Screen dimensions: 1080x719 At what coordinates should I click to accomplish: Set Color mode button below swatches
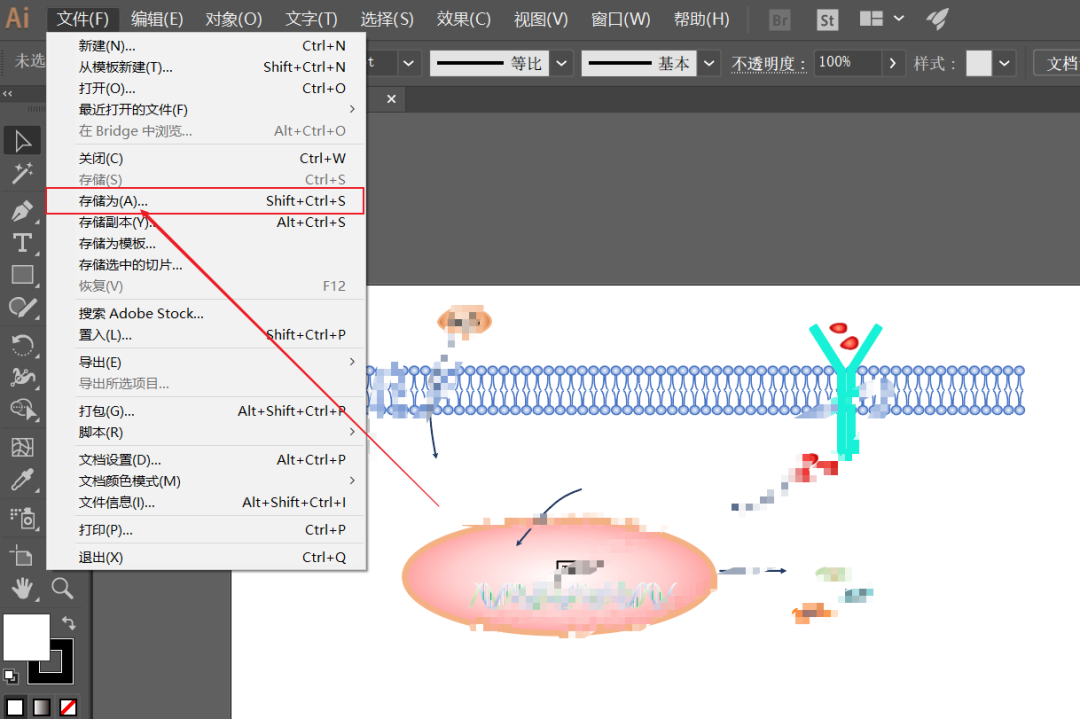[15, 707]
